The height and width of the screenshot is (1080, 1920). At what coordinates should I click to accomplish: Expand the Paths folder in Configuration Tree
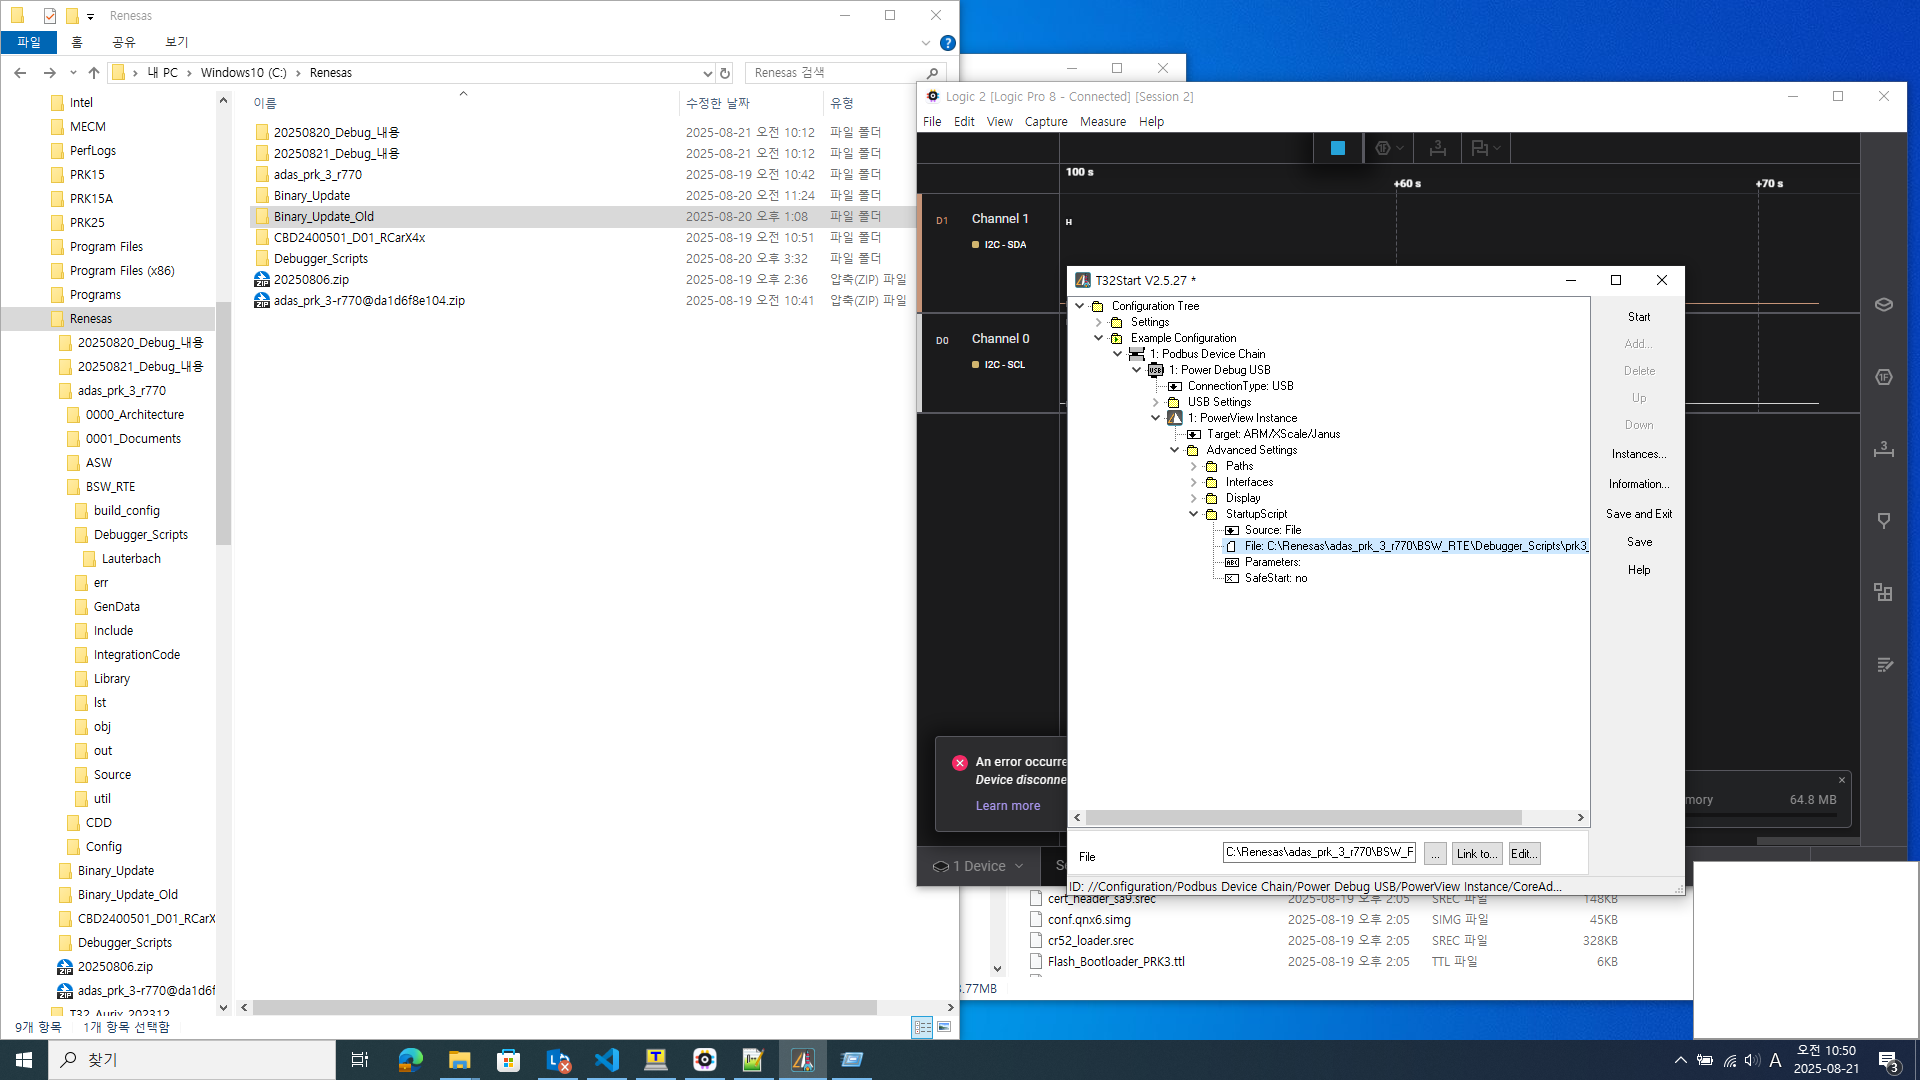pos(1193,466)
